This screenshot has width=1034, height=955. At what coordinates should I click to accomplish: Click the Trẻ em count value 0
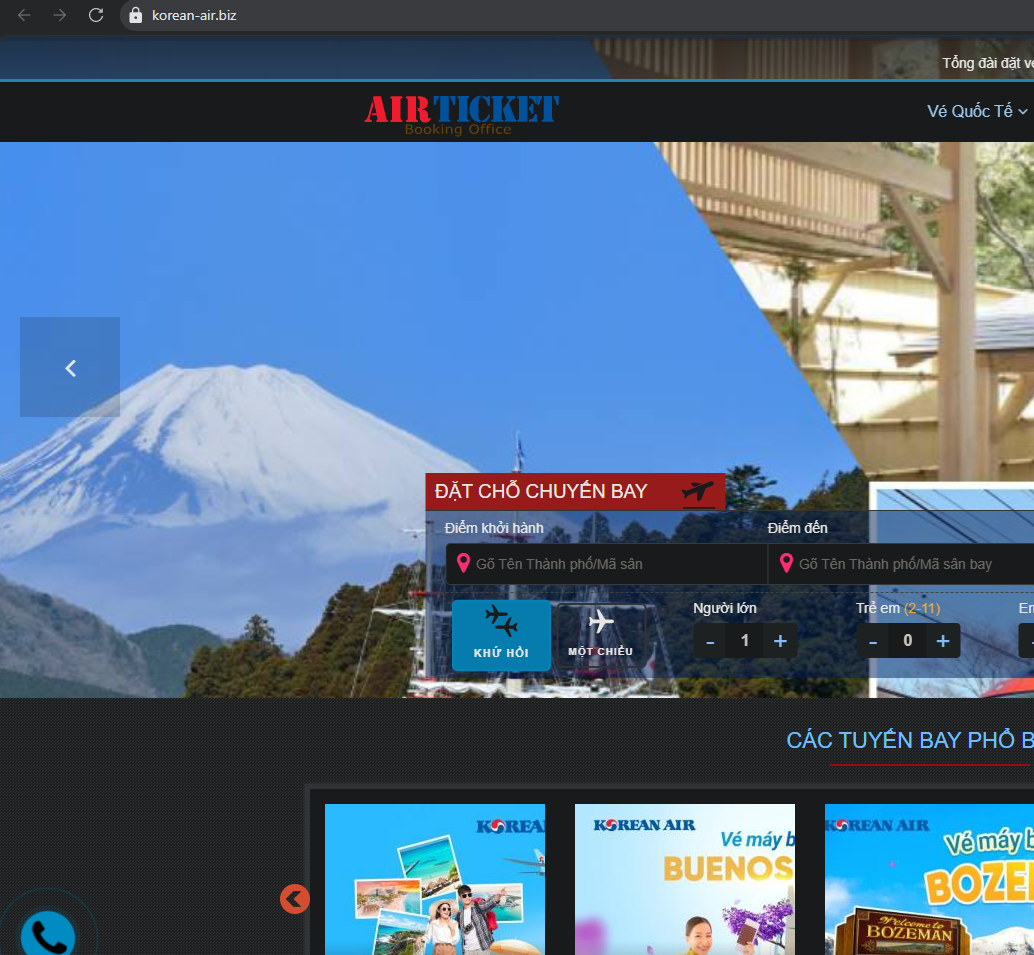(908, 641)
